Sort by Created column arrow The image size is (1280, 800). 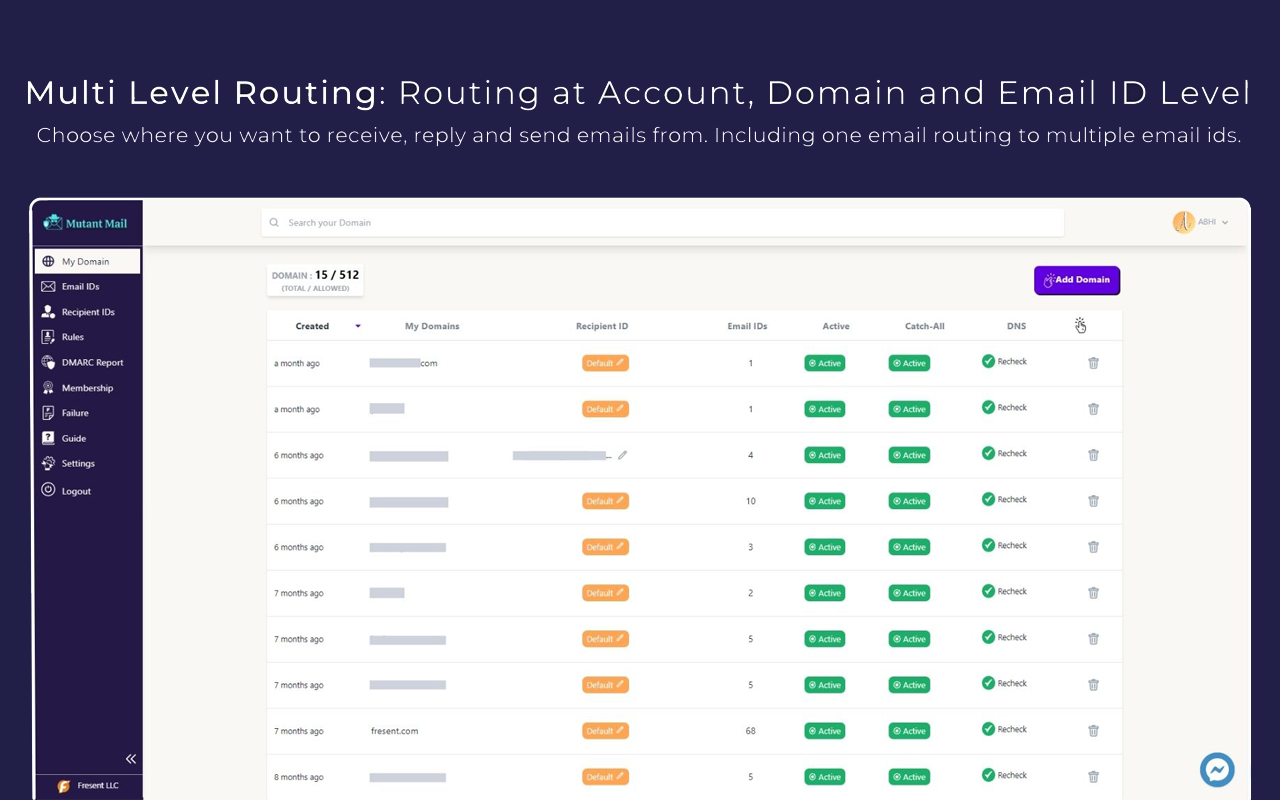point(358,326)
